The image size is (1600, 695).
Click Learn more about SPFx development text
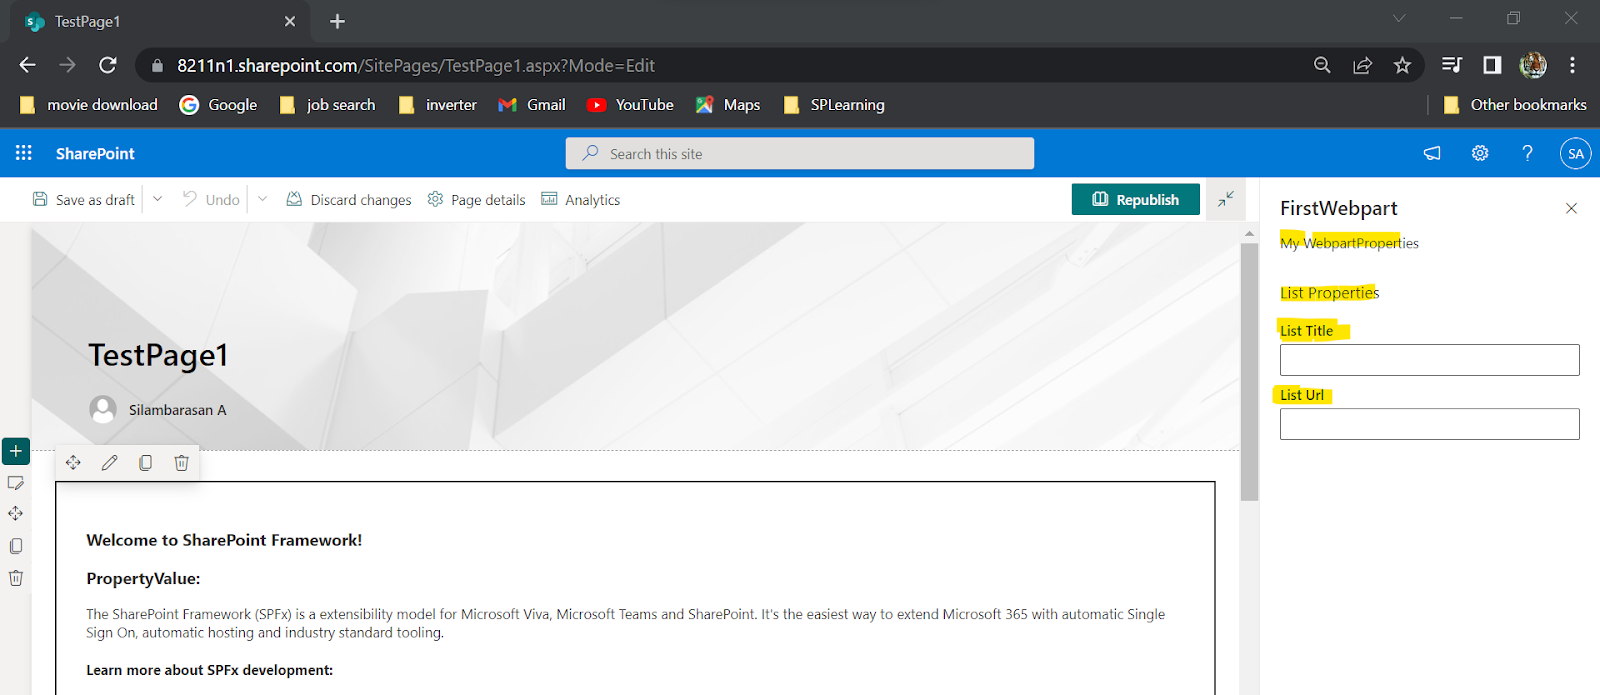[209, 670]
